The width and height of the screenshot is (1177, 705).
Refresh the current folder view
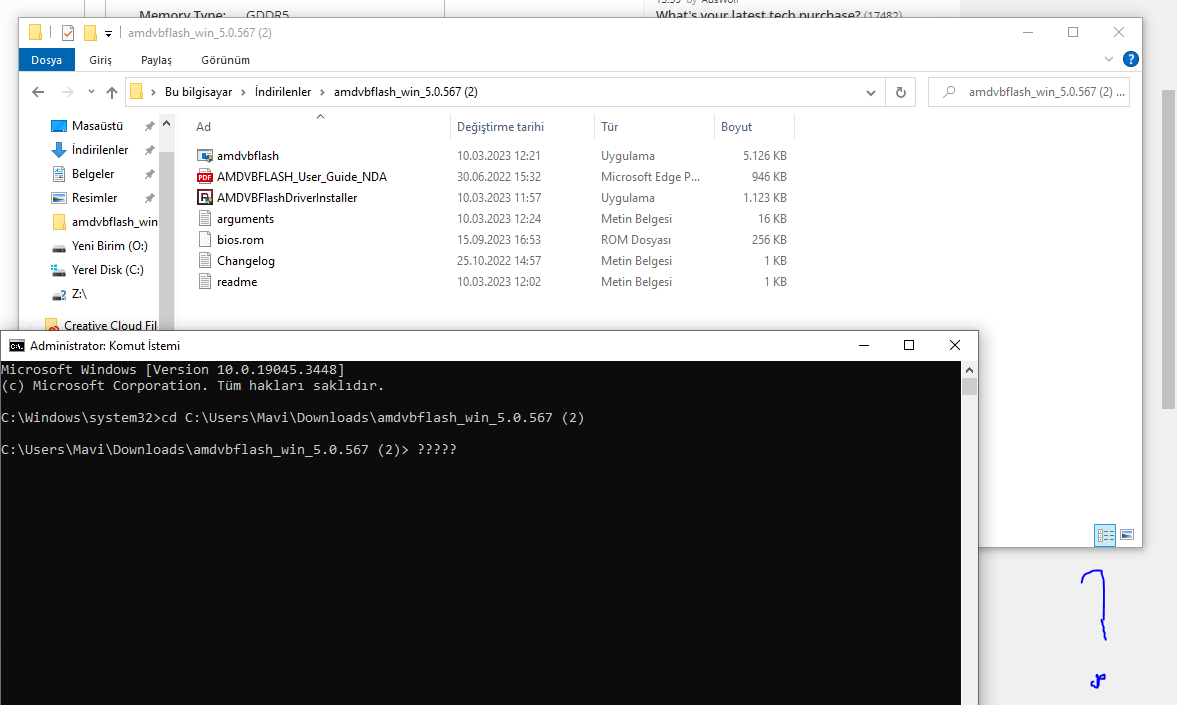[901, 92]
